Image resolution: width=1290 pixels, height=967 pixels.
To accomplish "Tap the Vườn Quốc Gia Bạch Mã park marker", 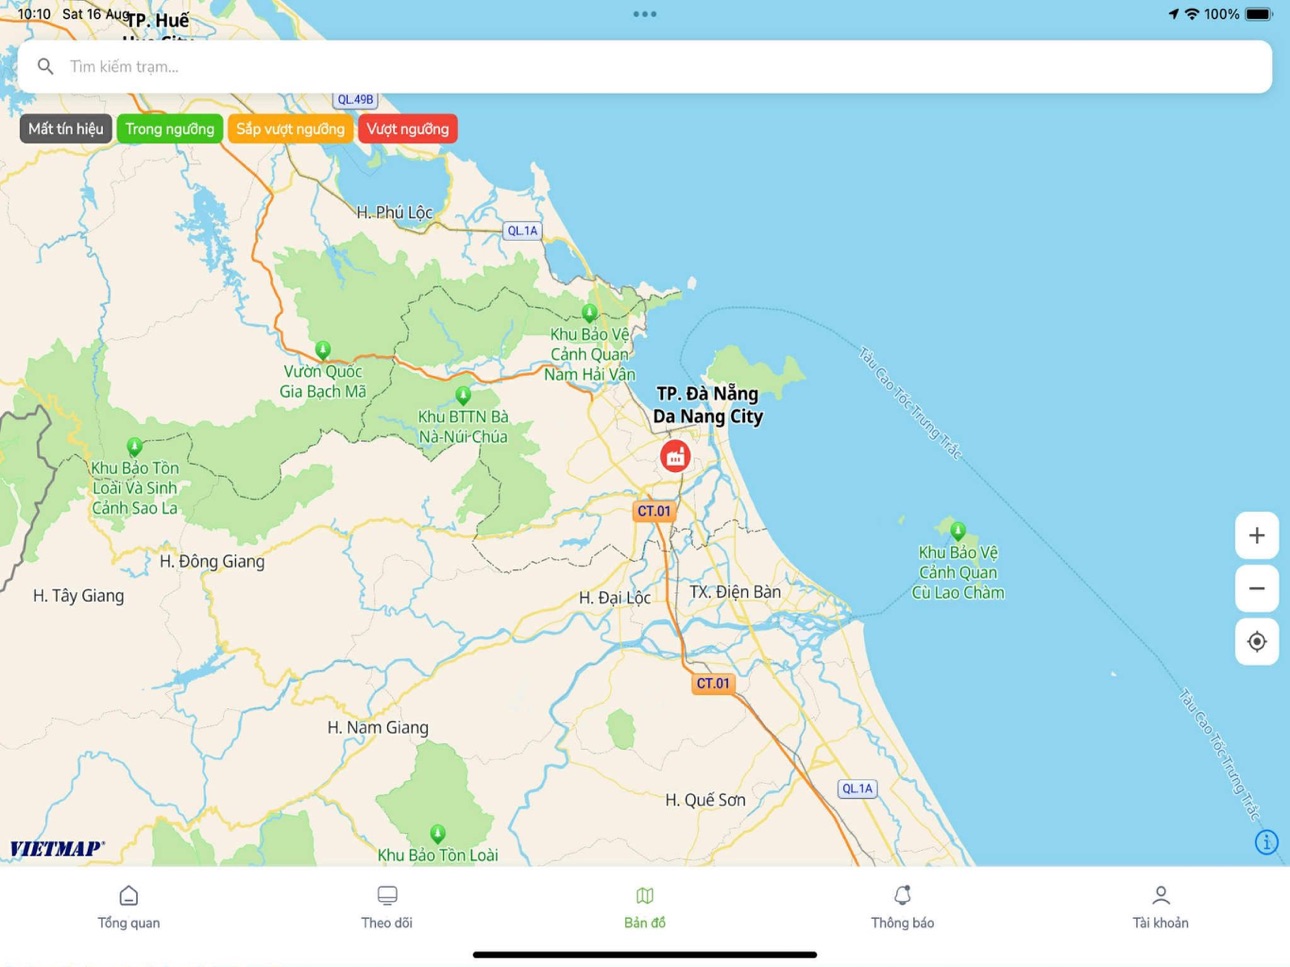I will pyautogui.click(x=323, y=349).
